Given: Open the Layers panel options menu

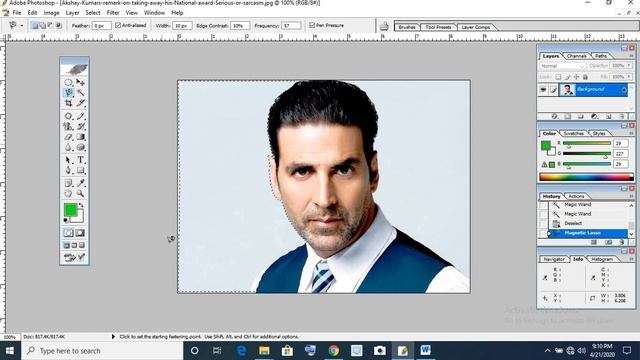Looking at the screenshot, I should click(x=631, y=56).
